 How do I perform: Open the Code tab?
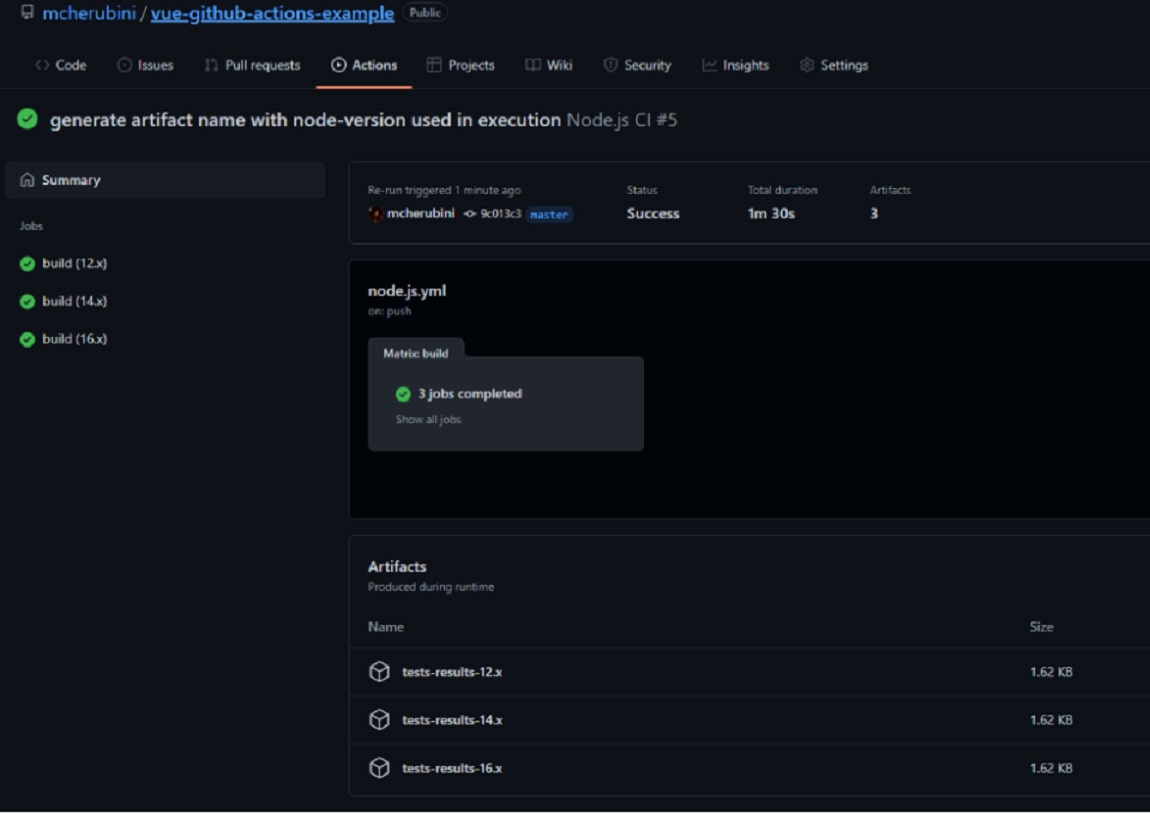coord(61,65)
